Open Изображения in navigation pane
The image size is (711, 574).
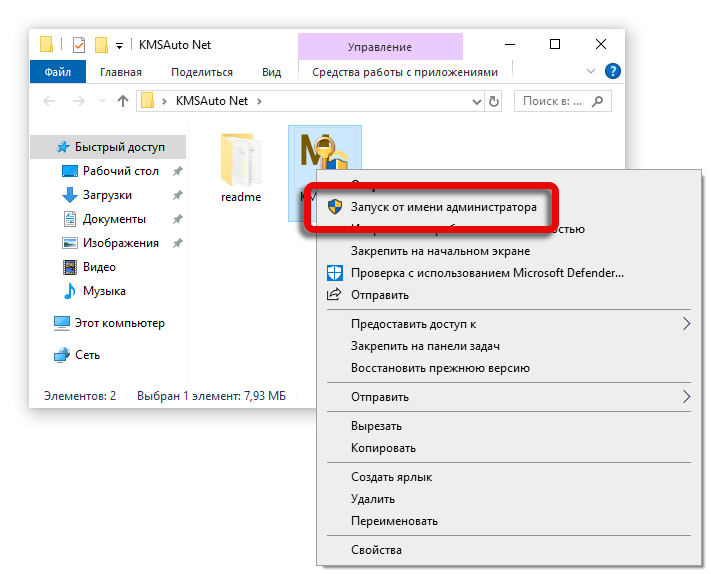point(121,243)
